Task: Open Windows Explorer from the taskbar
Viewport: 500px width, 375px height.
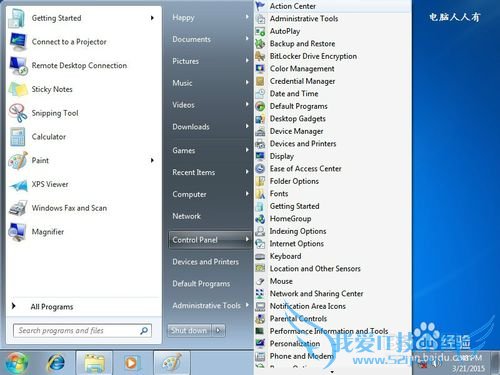Action: click(95, 363)
